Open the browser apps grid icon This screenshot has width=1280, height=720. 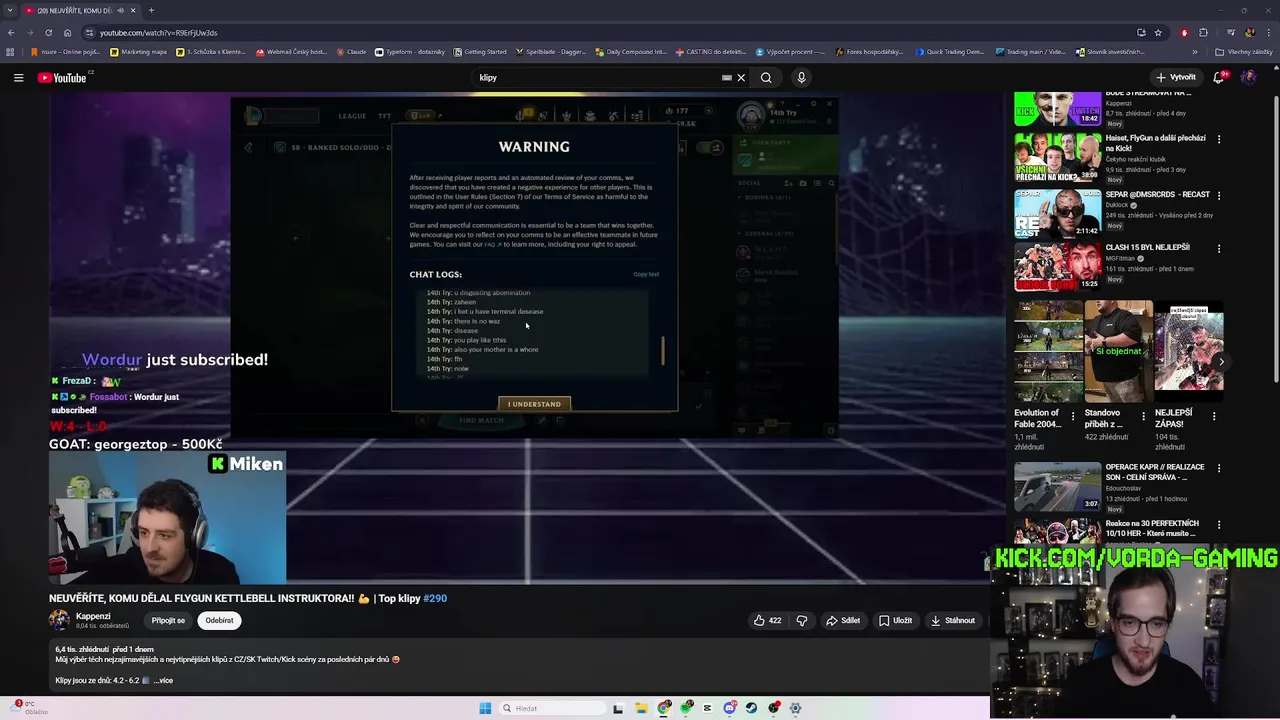pyautogui.click(x=10, y=52)
